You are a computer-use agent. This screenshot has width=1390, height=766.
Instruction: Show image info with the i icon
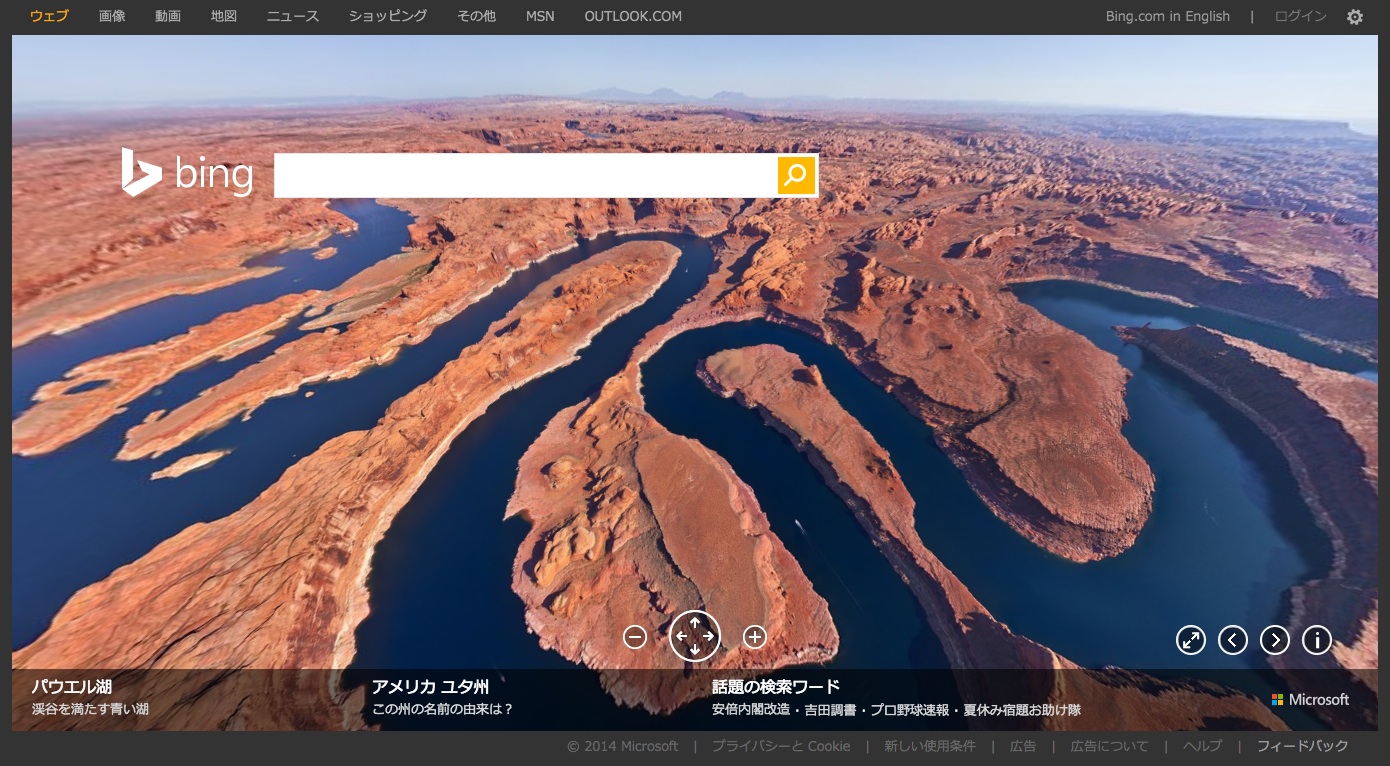click(x=1317, y=640)
